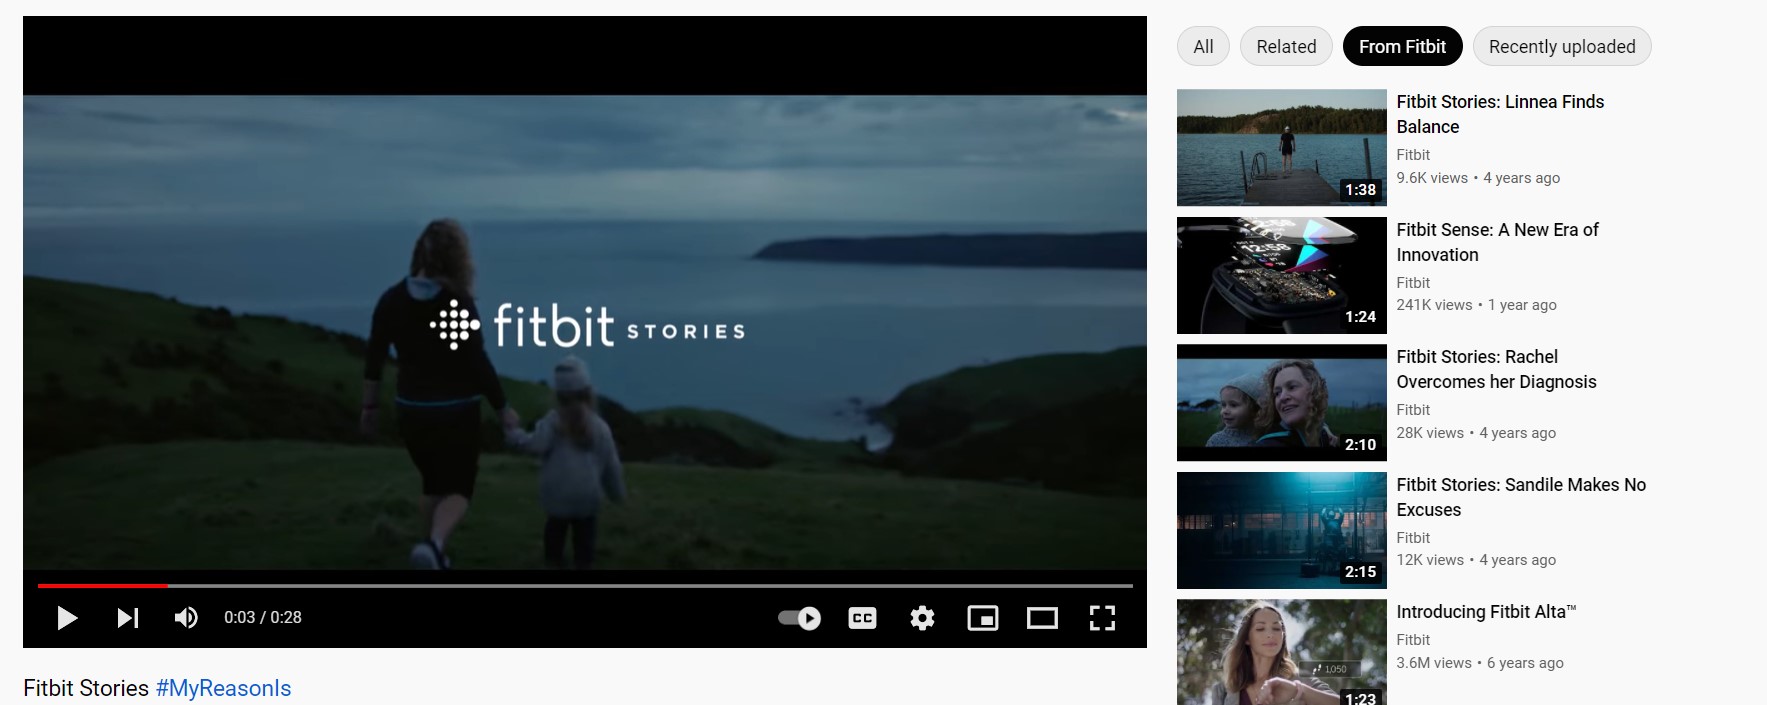Click the 0:03 / 0:28 time display
The height and width of the screenshot is (705, 1767).
point(263,618)
